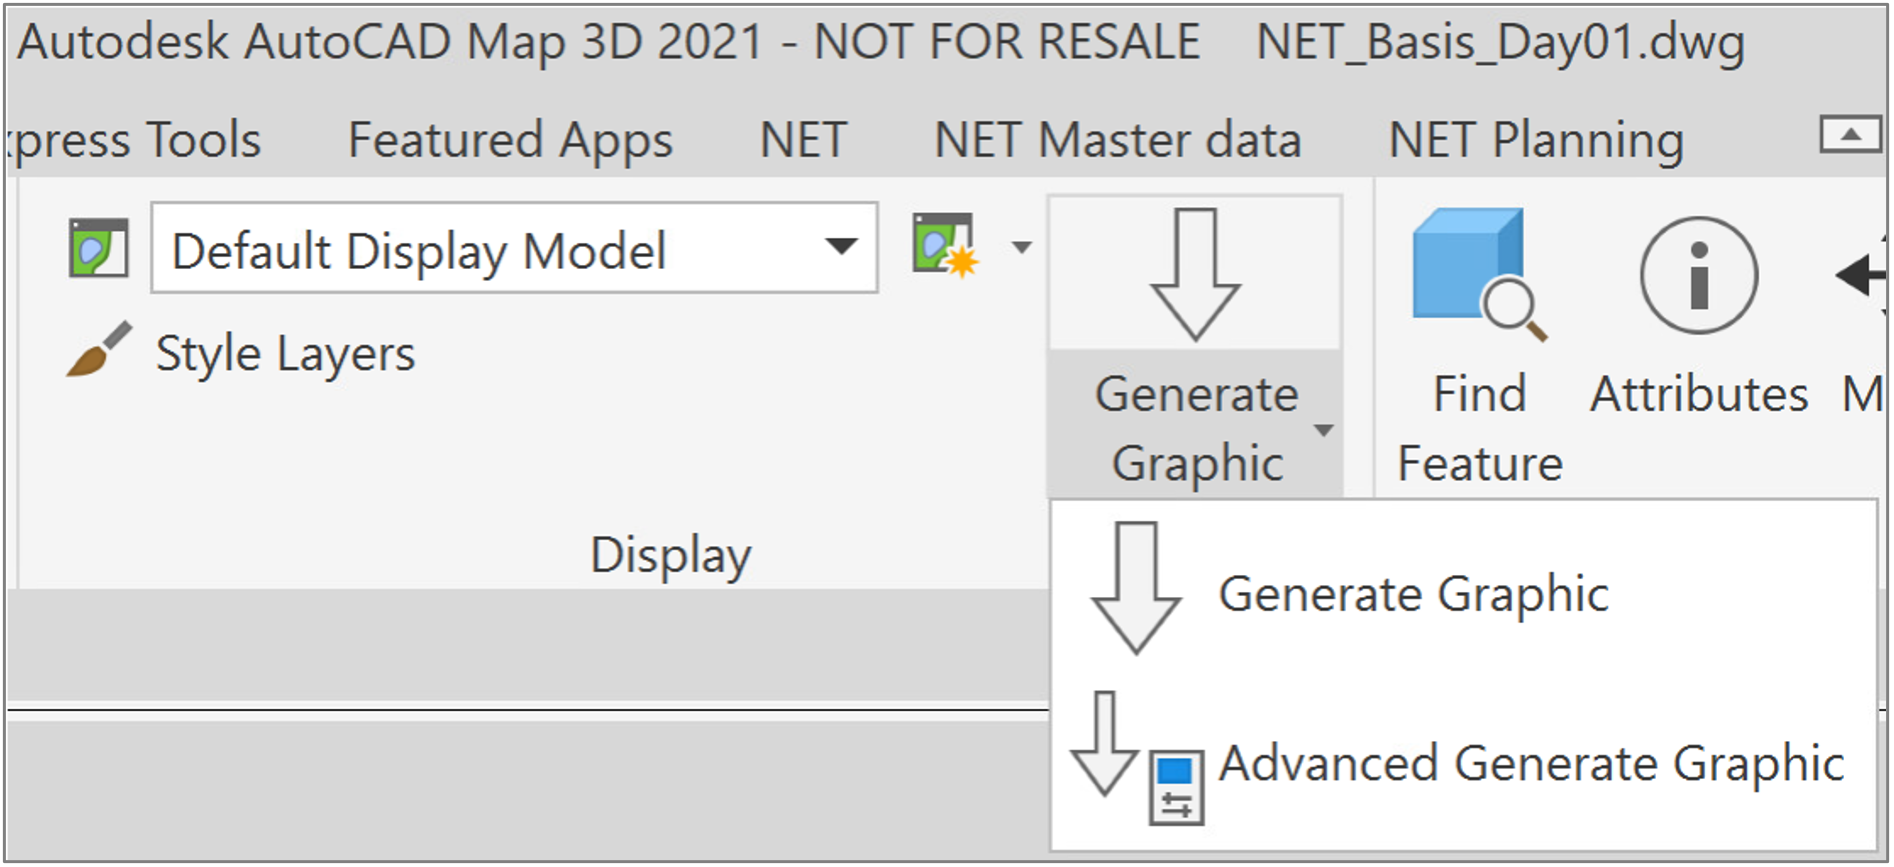The width and height of the screenshot is (1894, 867).
Task: Click the Display panel title
Action: click(670, 555)
